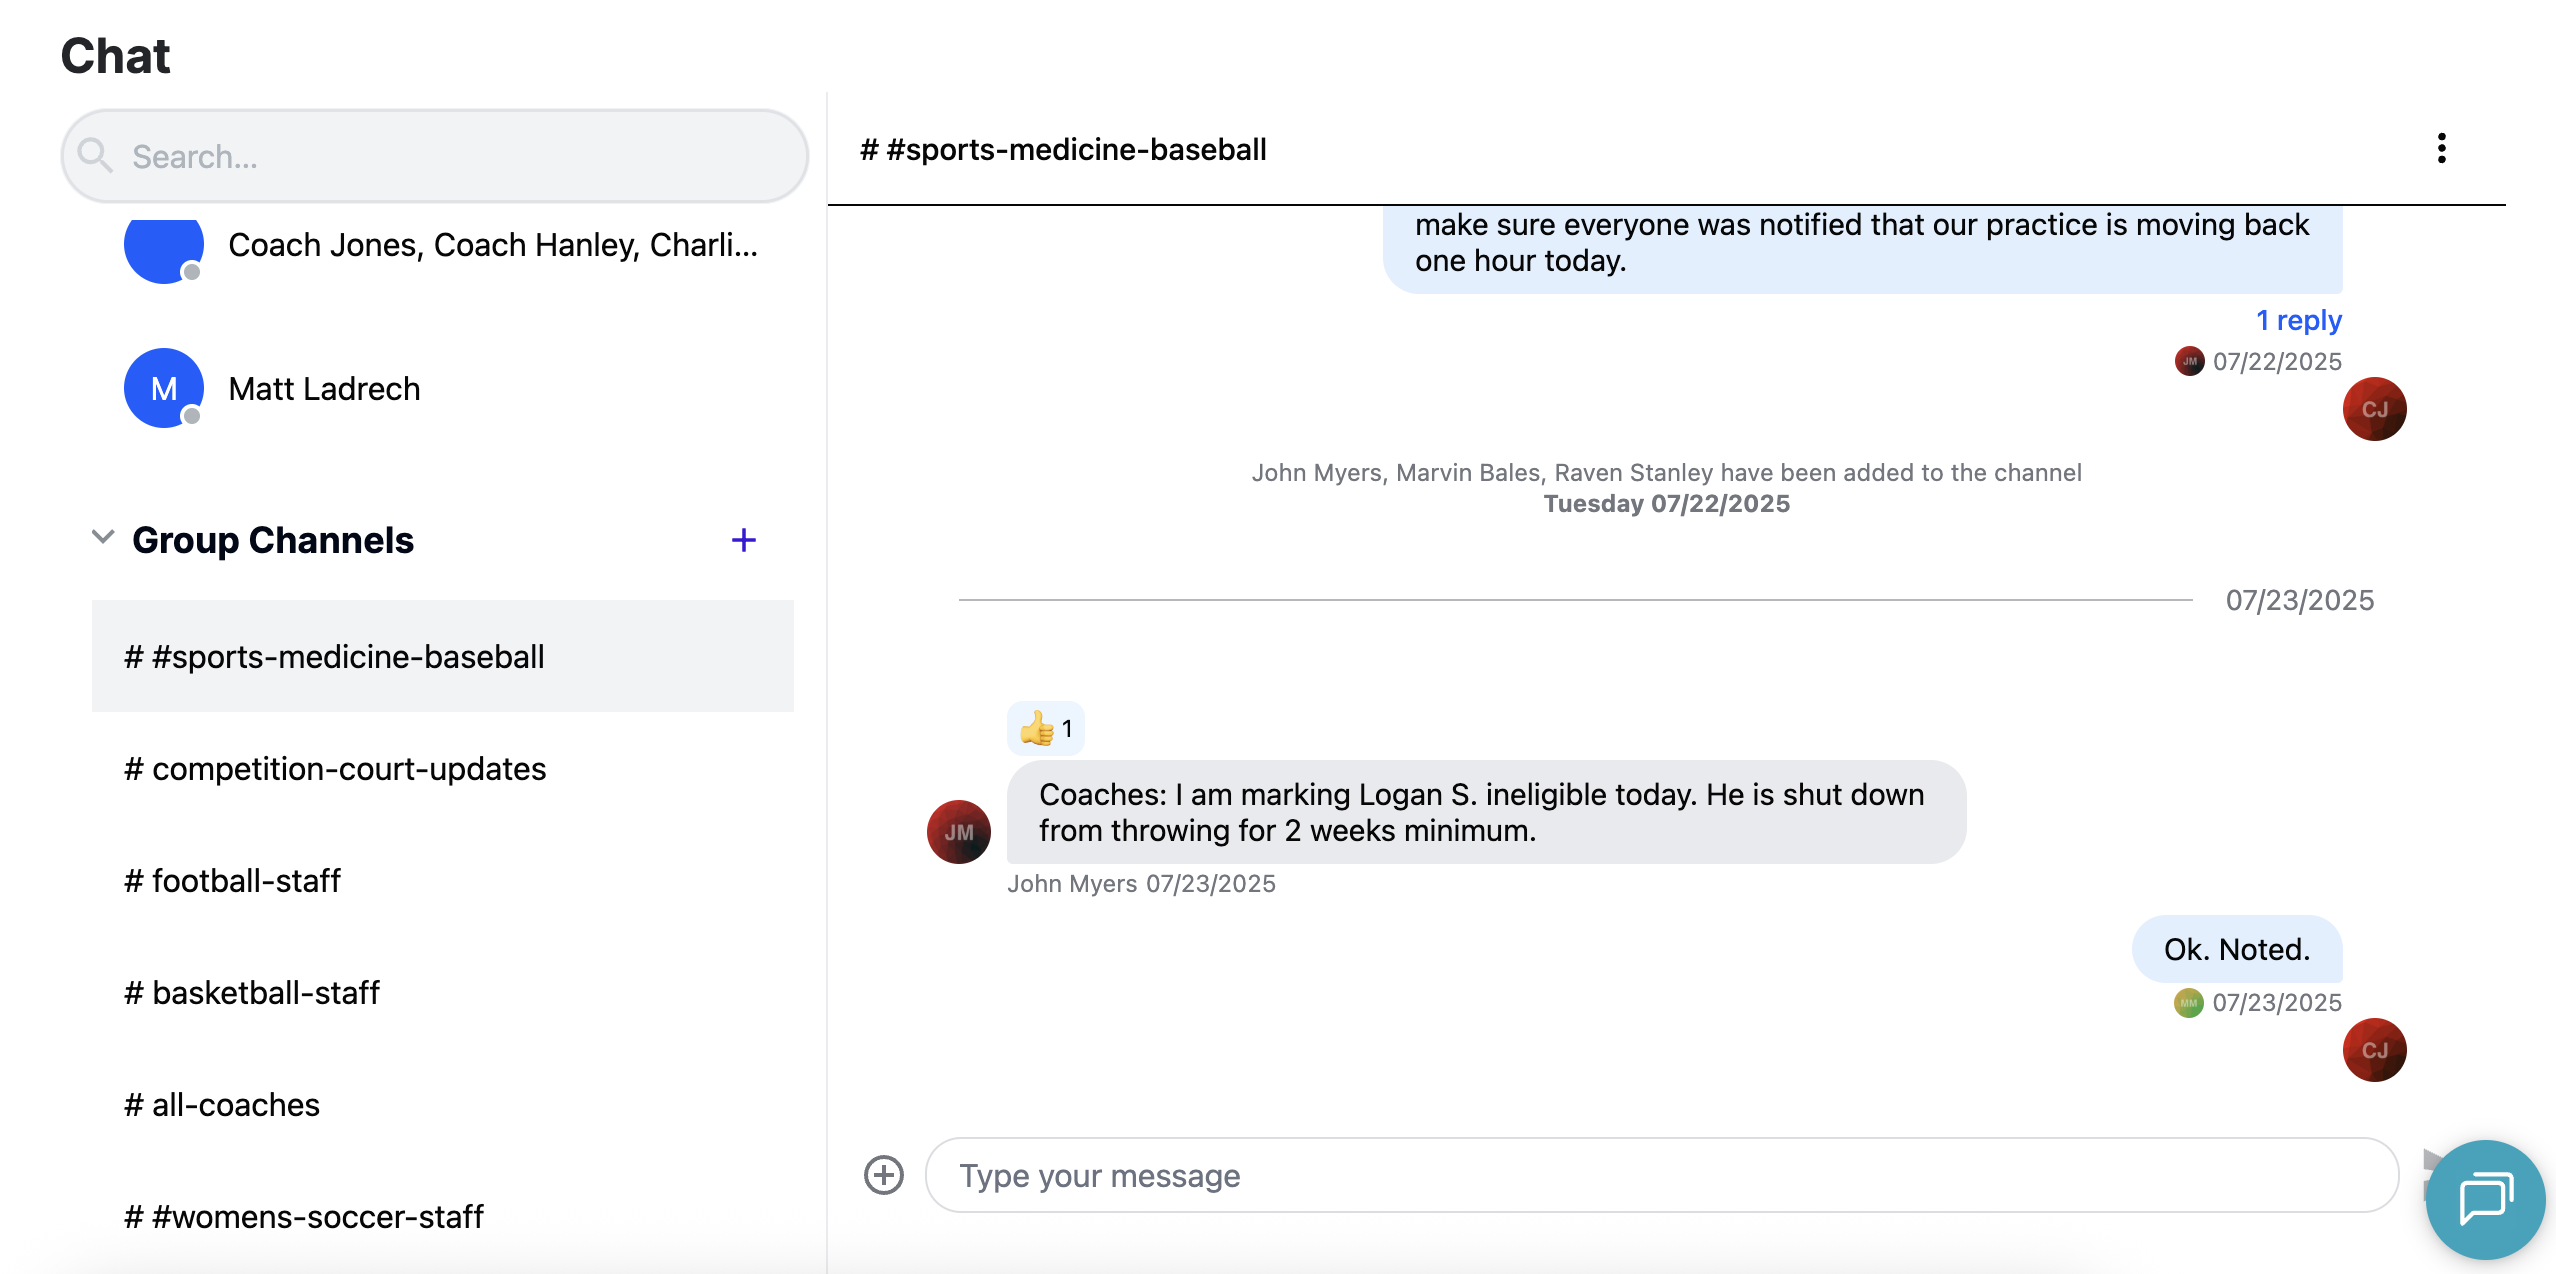This screenshot has width=2556, height=1274.
Task: Click Matt Ladrech's M avatar
Action: pyautogui.click(x=164, y=388)
